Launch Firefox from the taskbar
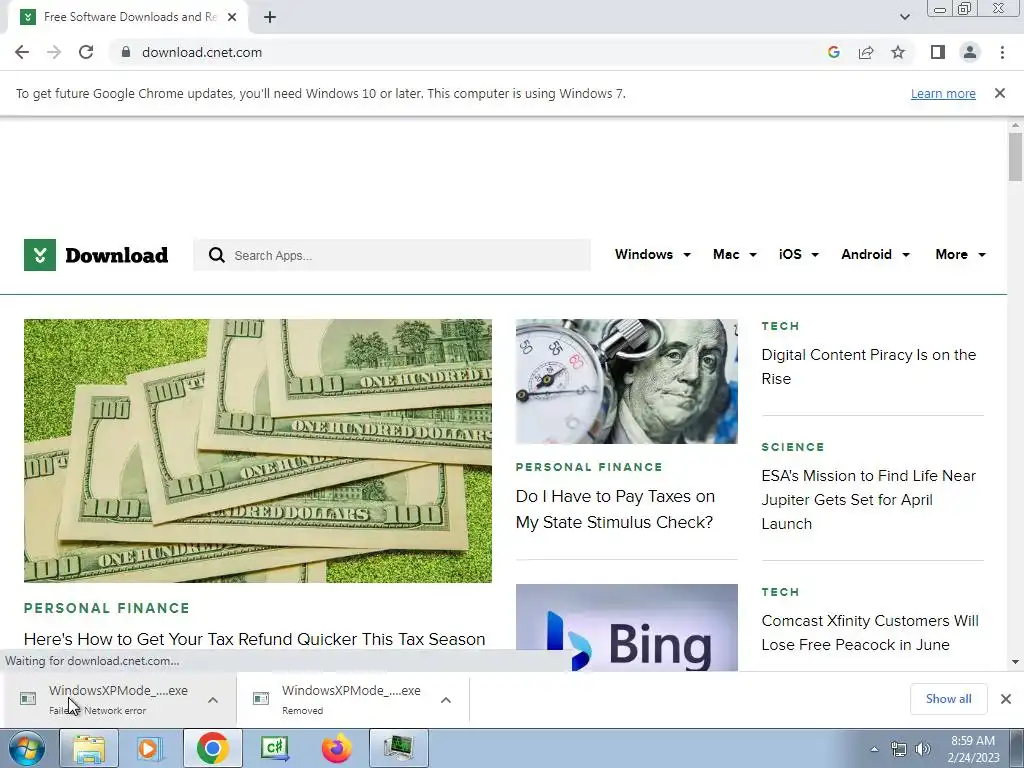 click(336, 748)
